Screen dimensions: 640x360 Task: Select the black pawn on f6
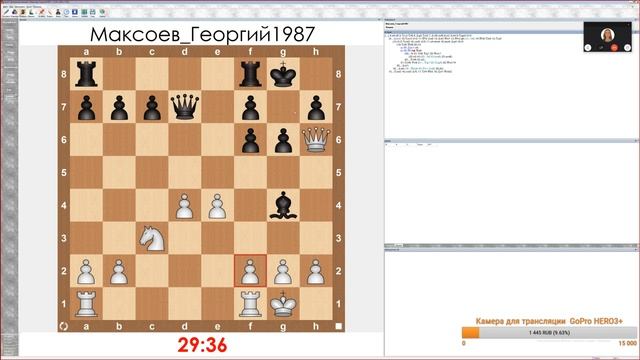pos(250,140)
